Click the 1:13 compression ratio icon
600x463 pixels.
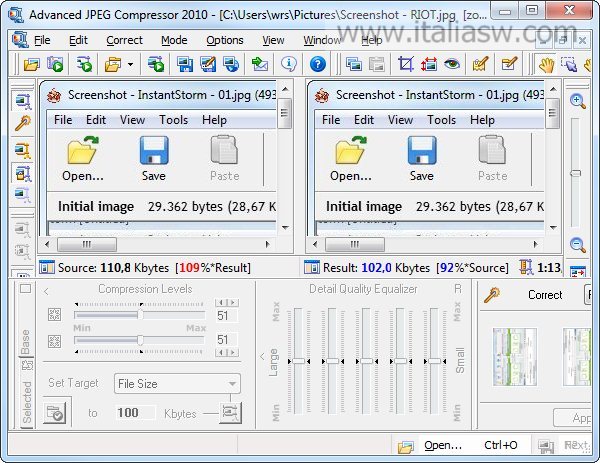point(526,267)
